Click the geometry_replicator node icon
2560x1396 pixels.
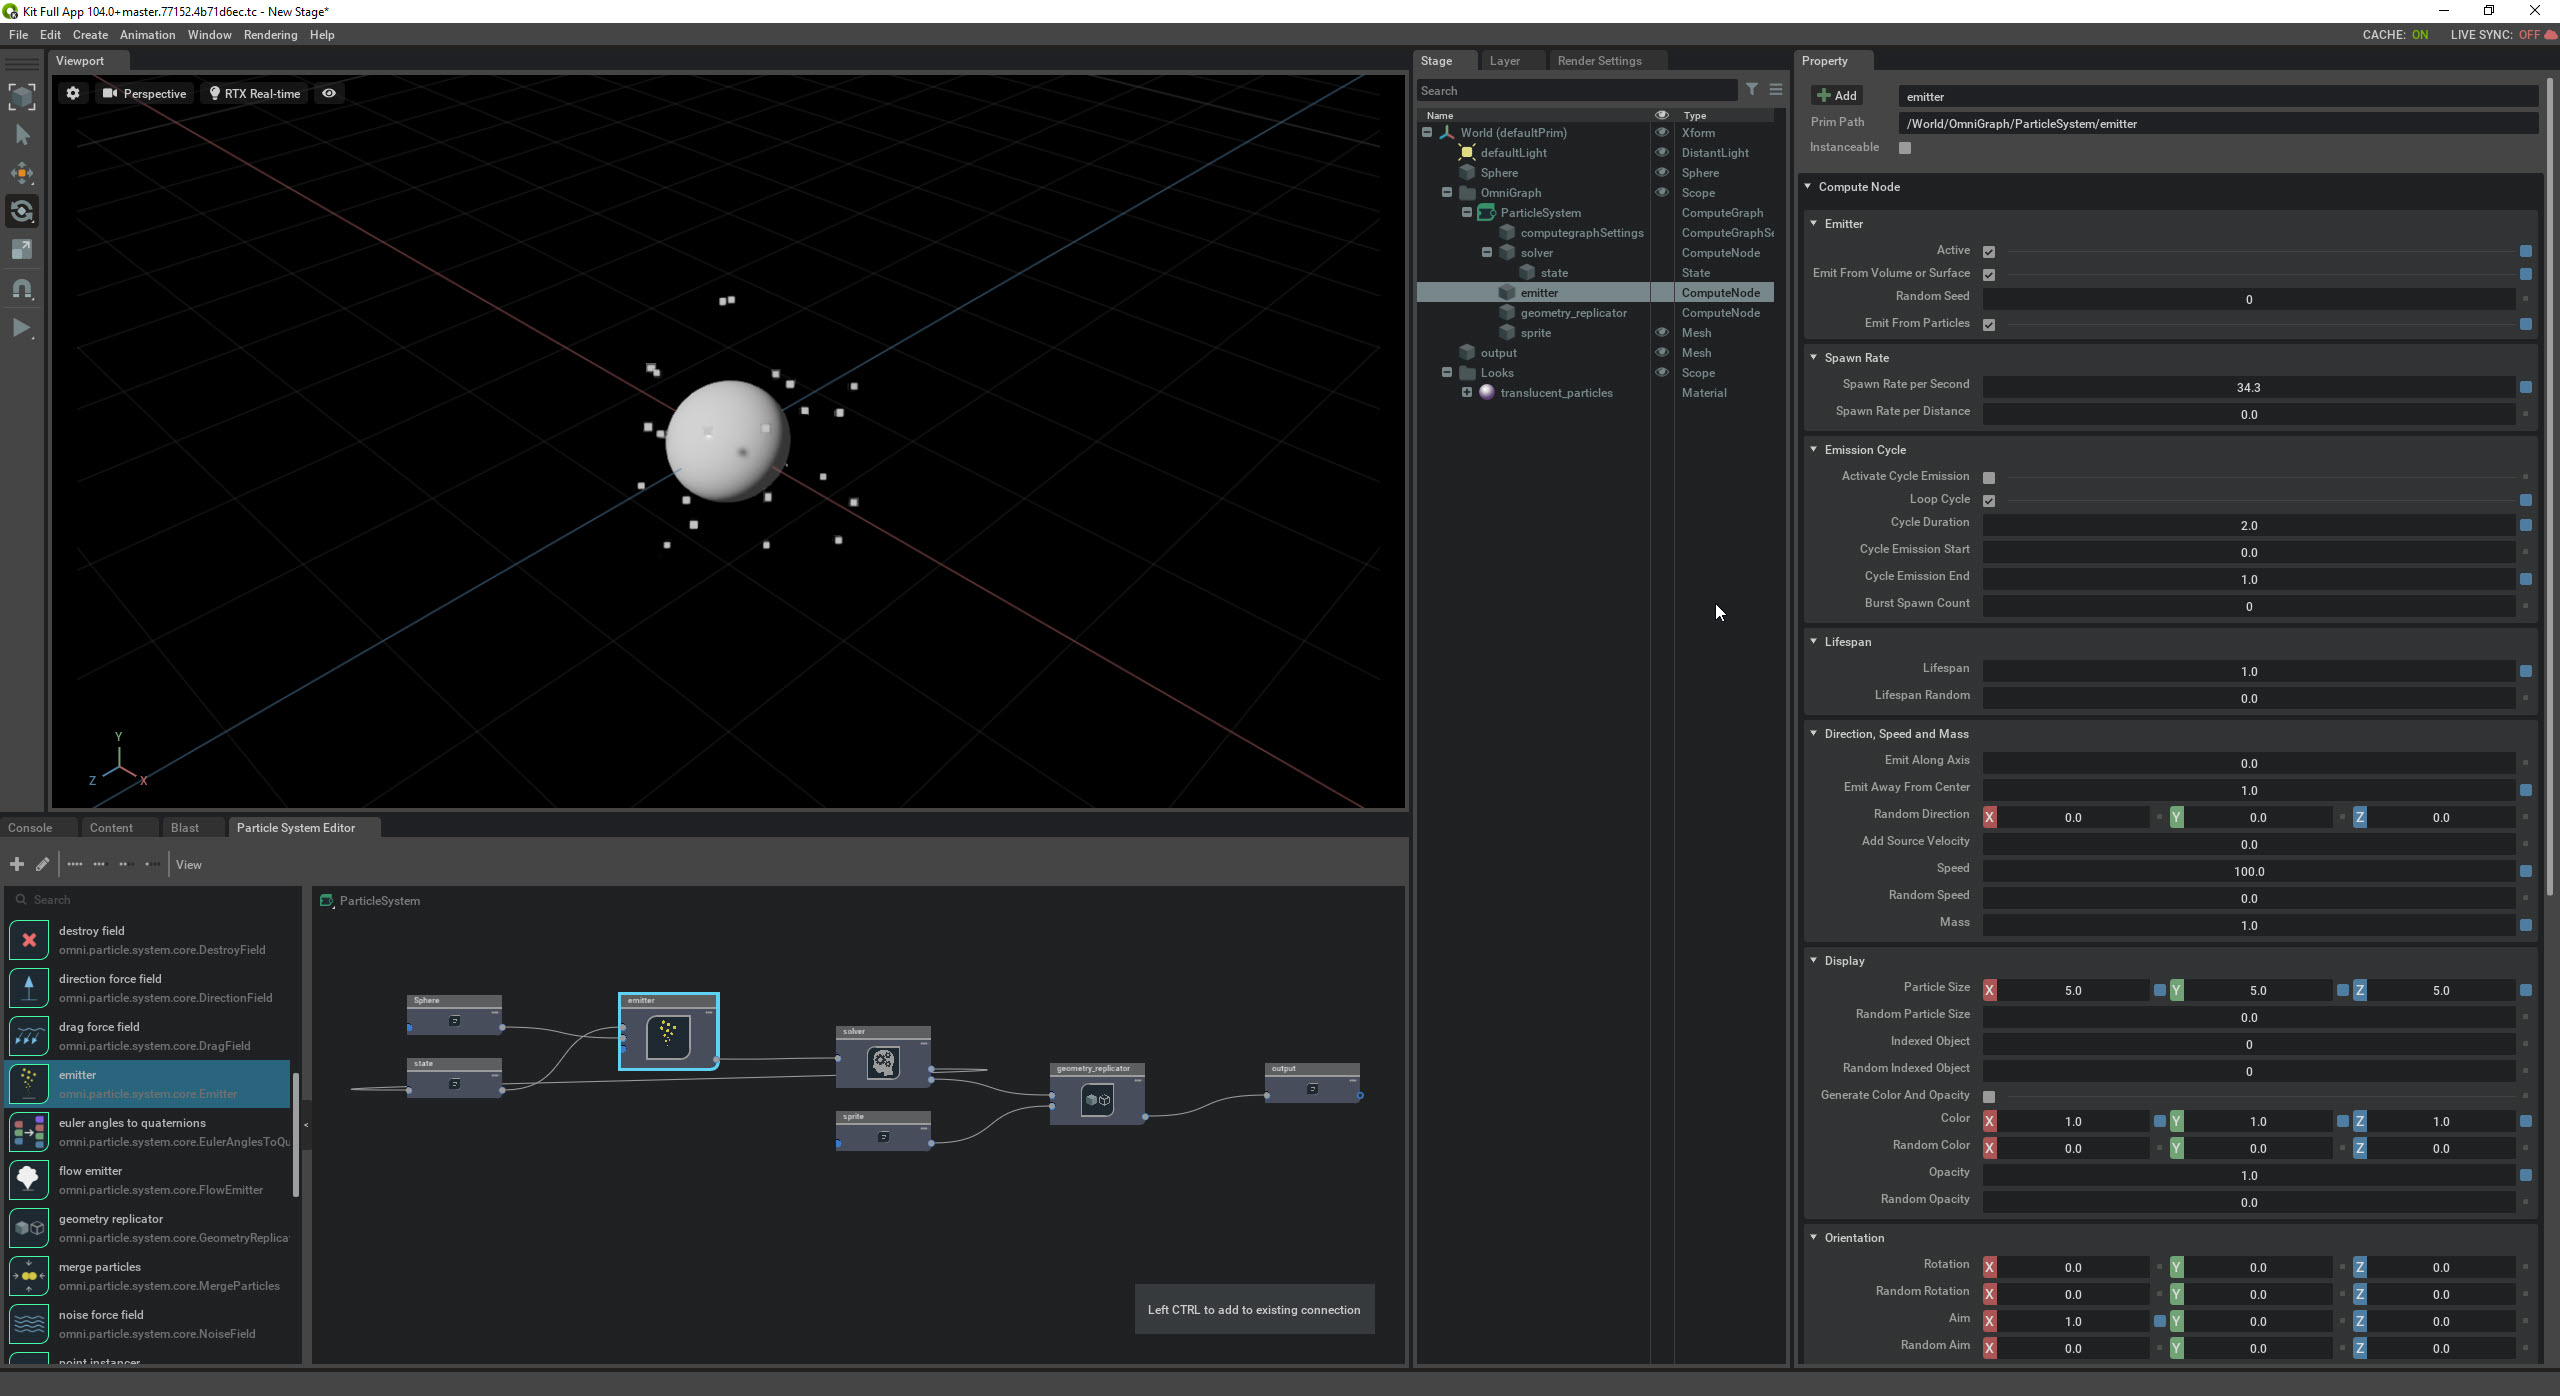(1097, 1099)
